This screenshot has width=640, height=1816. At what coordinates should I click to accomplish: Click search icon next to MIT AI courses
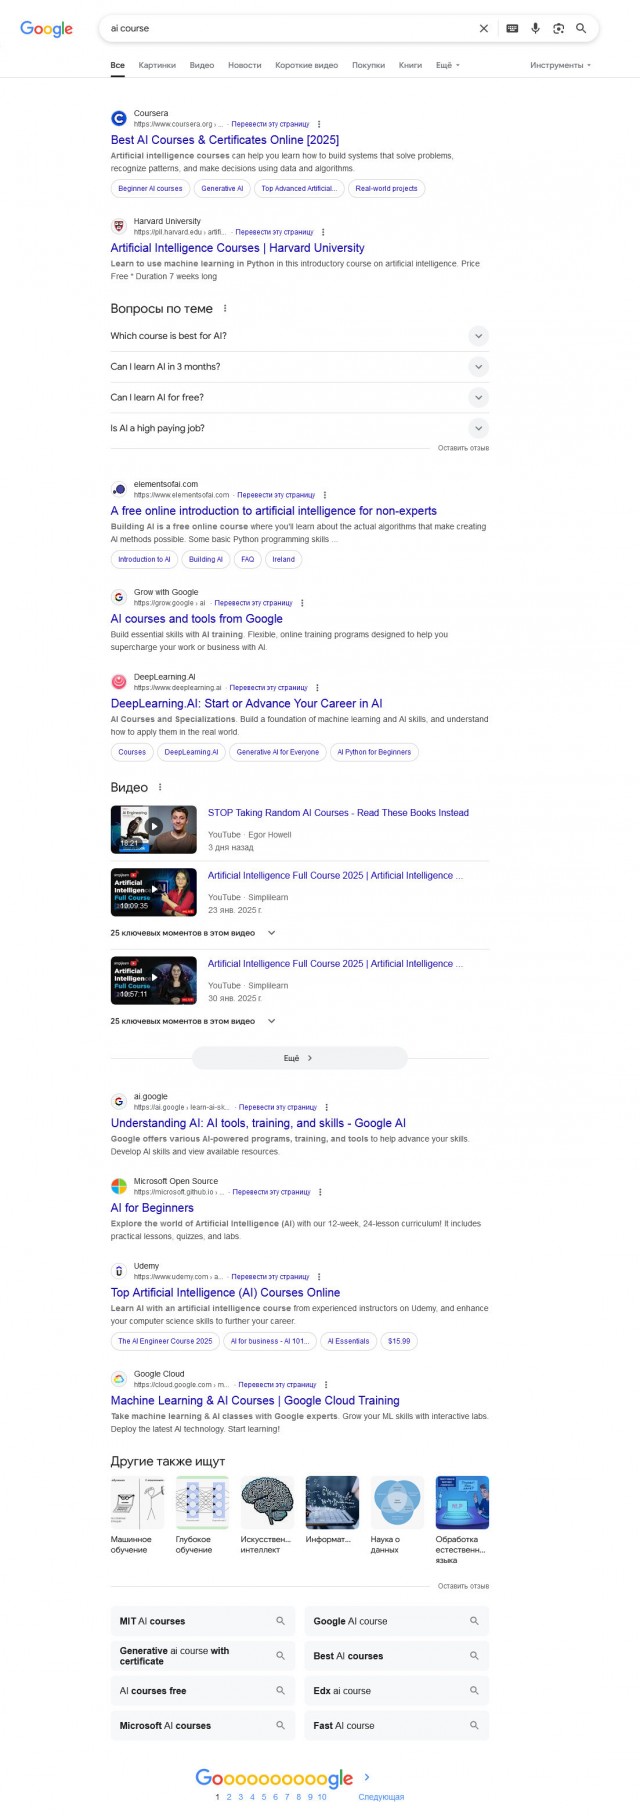pyautogui.click(x=280, y=1621)
